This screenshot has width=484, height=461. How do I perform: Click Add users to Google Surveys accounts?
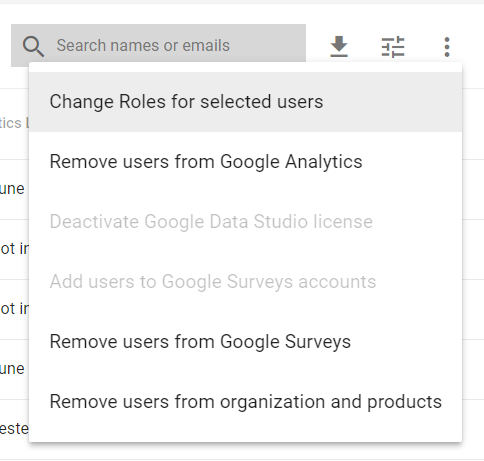tap(245, 282)
